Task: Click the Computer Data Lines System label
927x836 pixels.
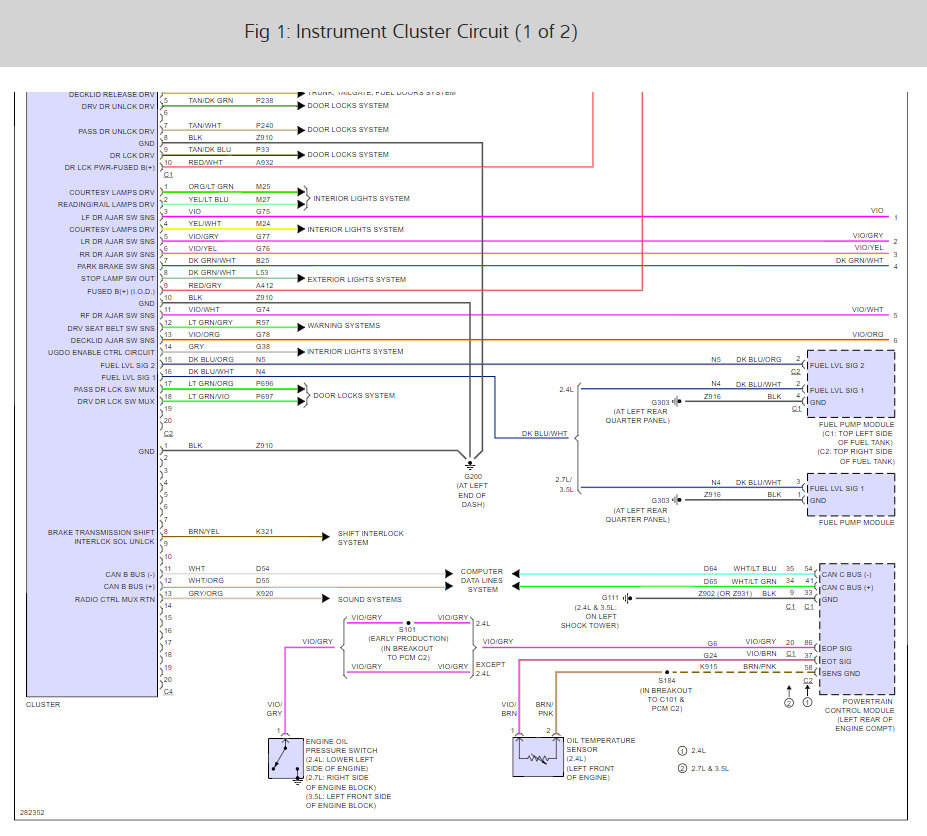Action: tap(482, 581)
